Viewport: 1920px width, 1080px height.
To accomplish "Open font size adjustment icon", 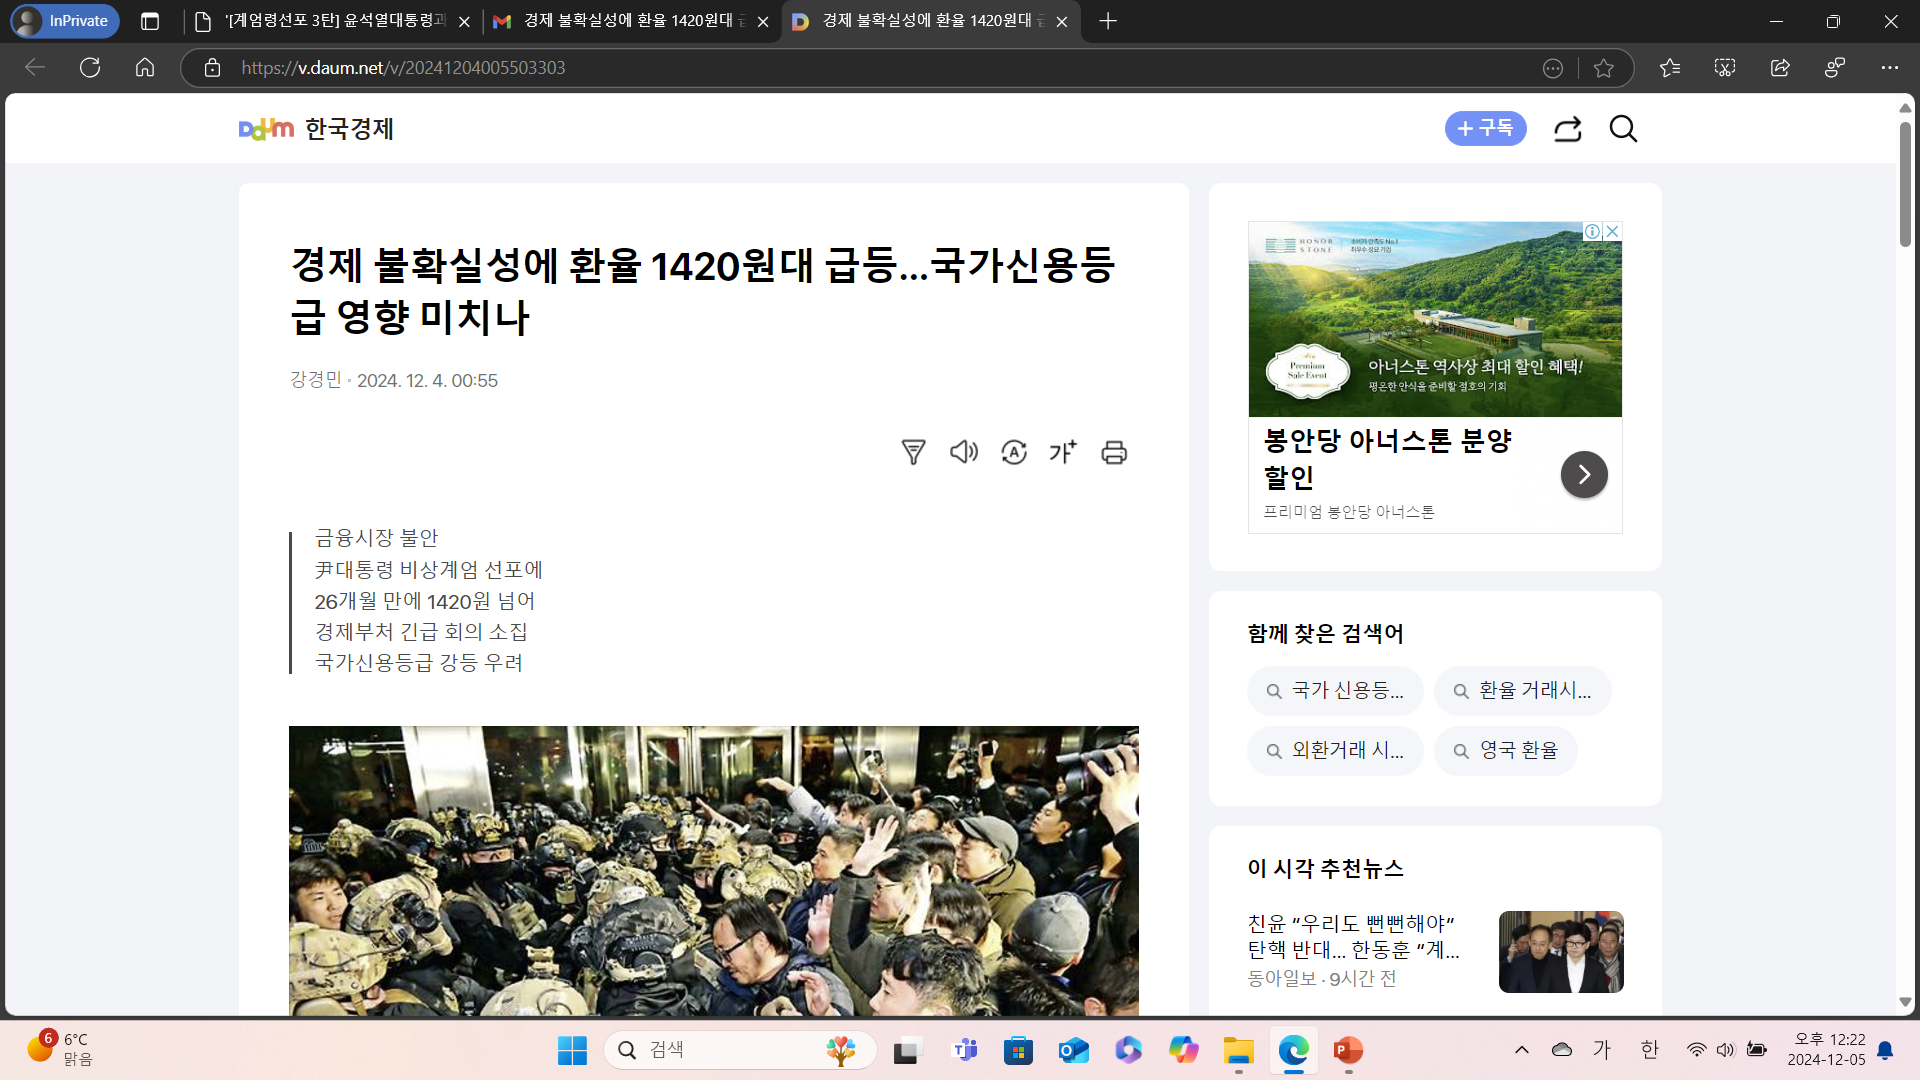I will pyautogui.click(x=1063, y=452).
